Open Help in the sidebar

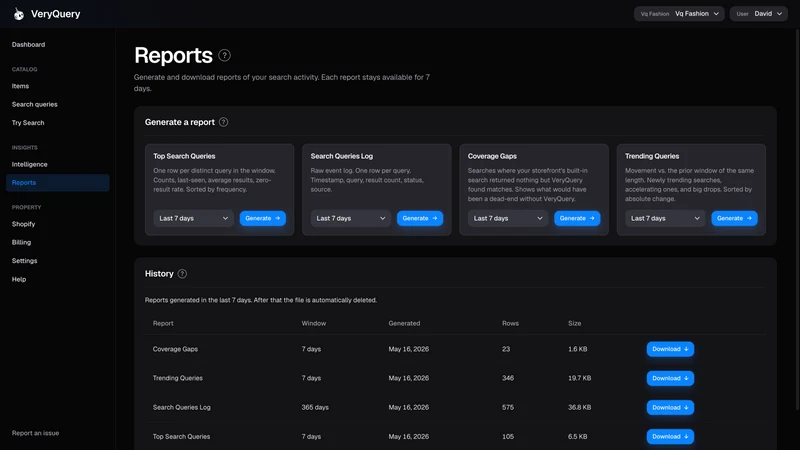(19, 279)
